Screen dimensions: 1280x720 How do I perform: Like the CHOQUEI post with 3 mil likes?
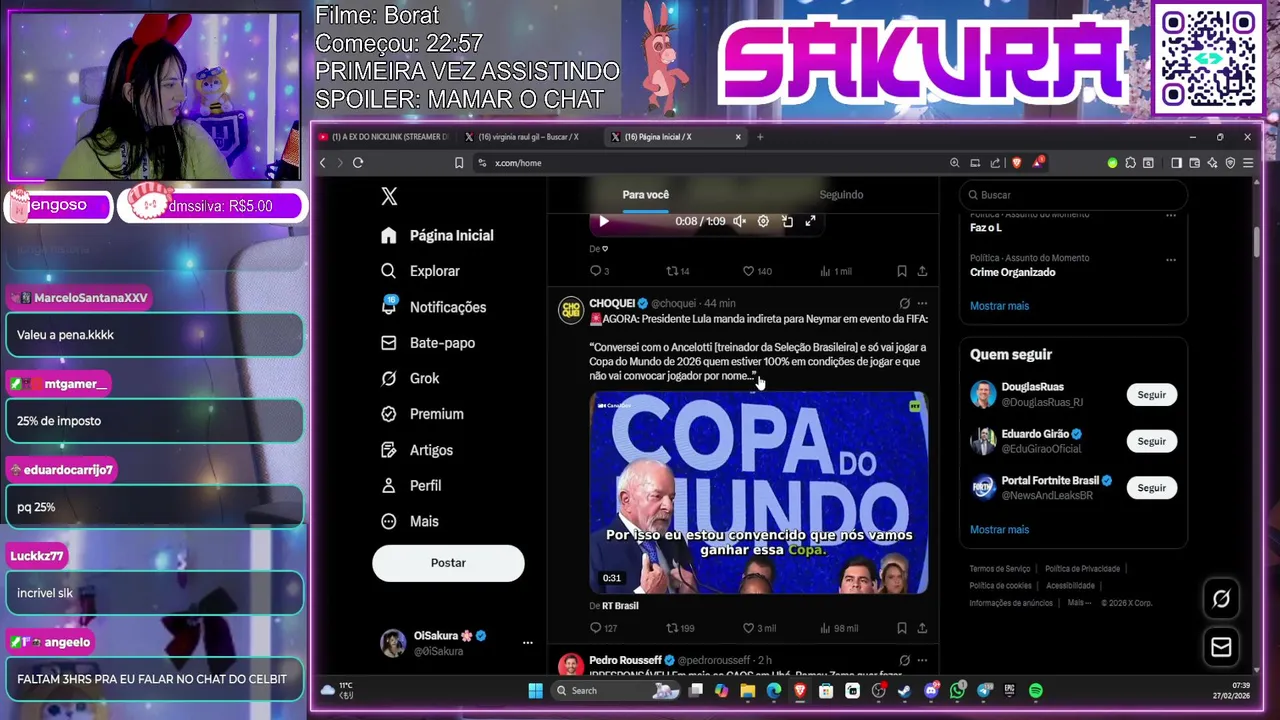coord(759,628)
